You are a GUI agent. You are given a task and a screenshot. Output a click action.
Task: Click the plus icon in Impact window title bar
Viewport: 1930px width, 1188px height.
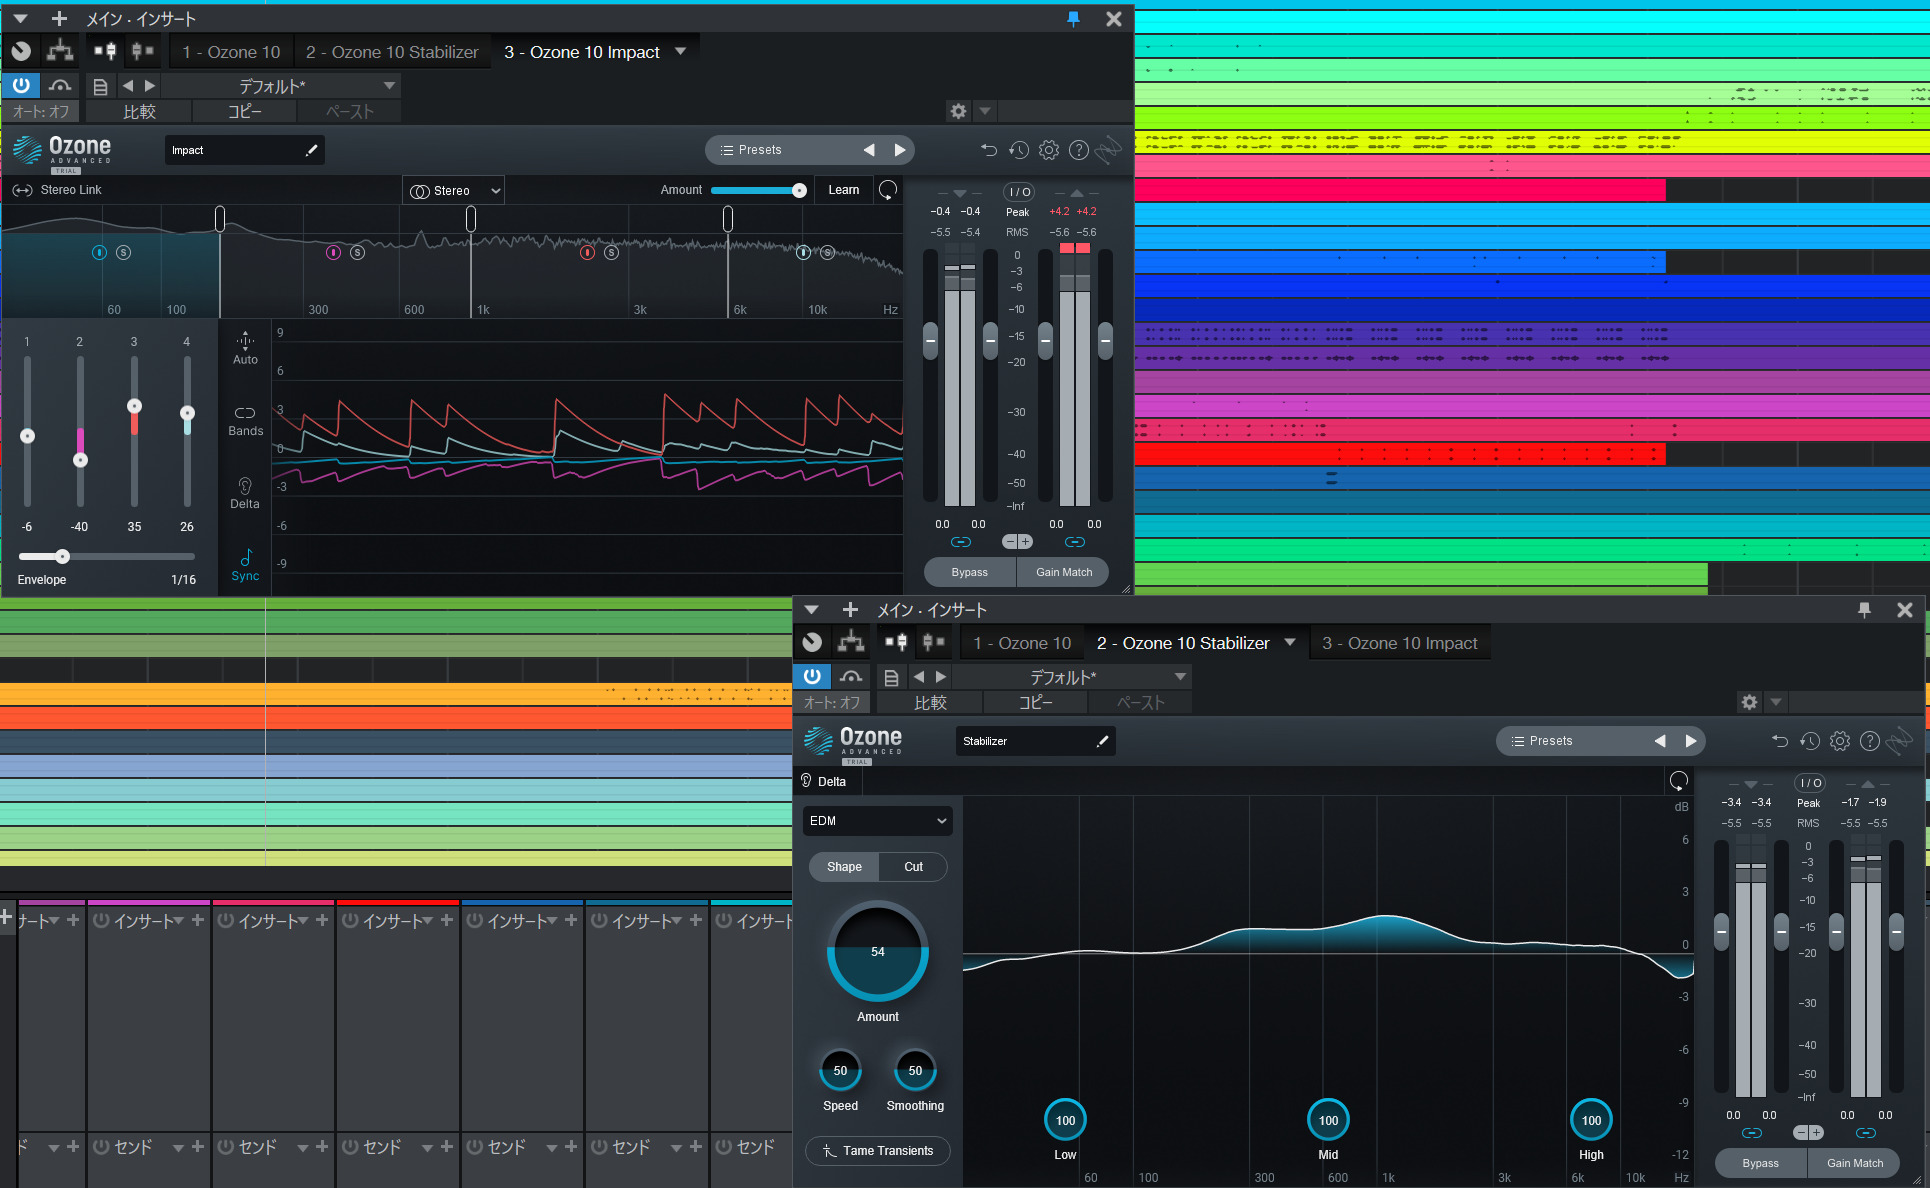coord(59,19)
